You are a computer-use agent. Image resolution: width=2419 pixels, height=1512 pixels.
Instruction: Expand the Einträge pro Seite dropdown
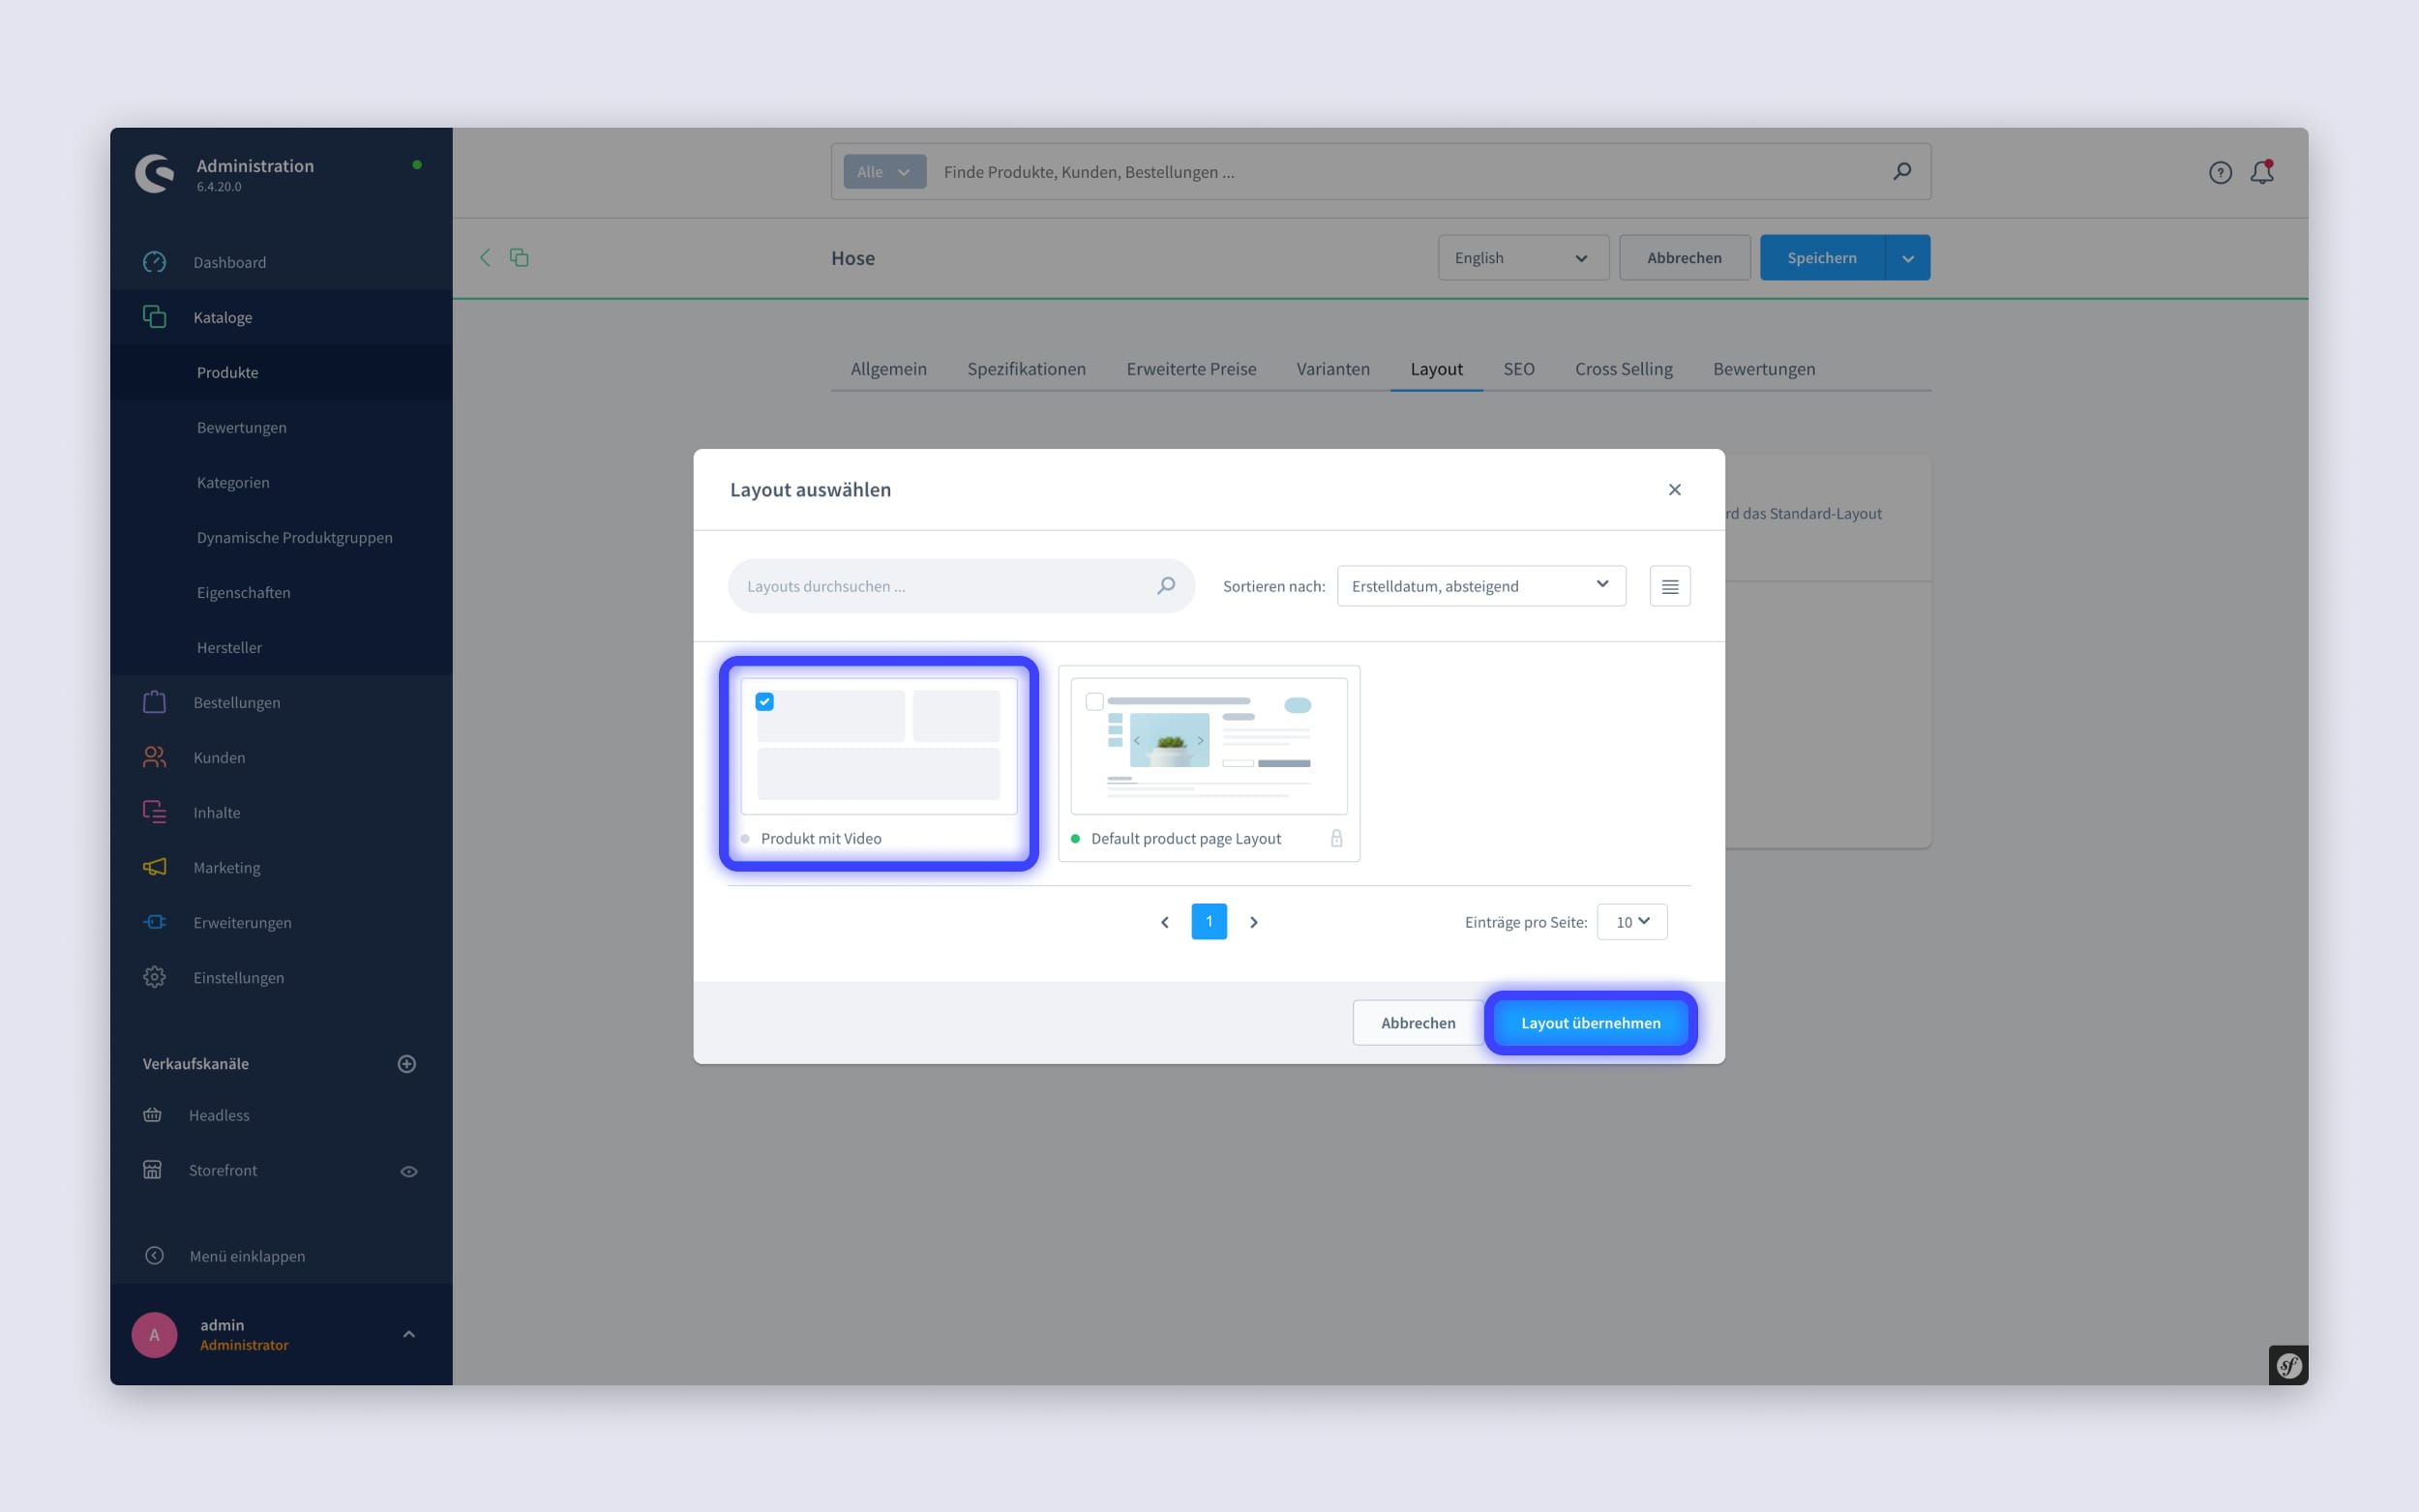[x=1631, y=922]
